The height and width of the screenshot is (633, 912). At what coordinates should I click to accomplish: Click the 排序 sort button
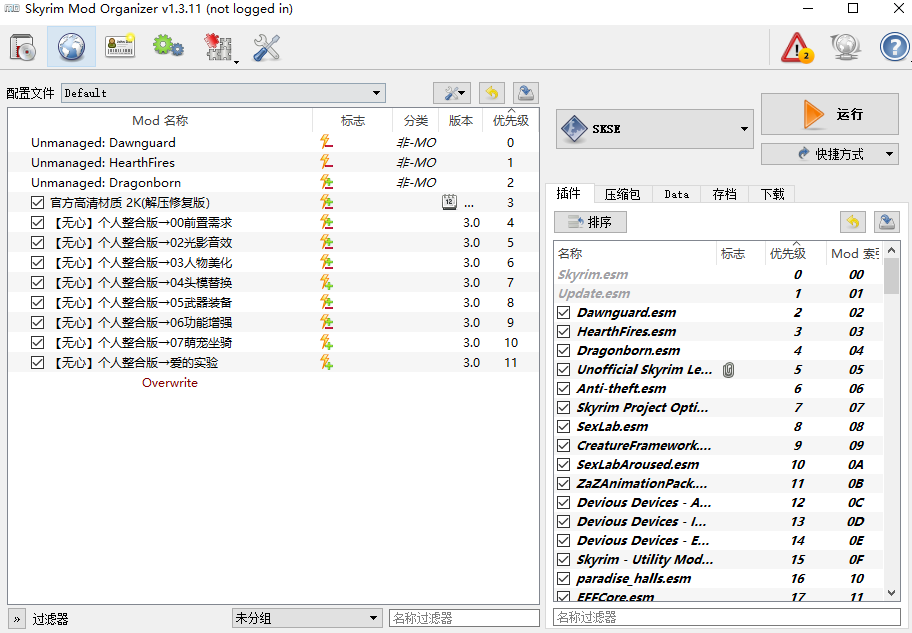pyautogui.click(x=590, y=222)
